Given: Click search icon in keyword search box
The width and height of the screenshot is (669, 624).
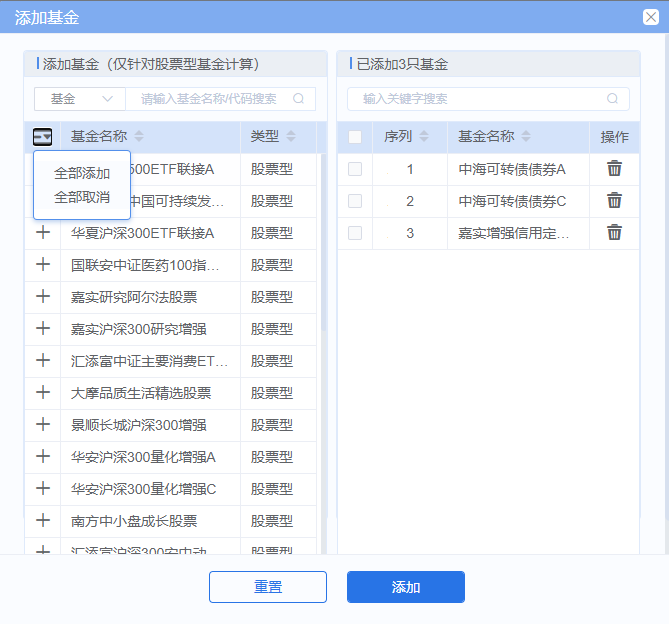Looking at the screenshot, I should 612,99.
